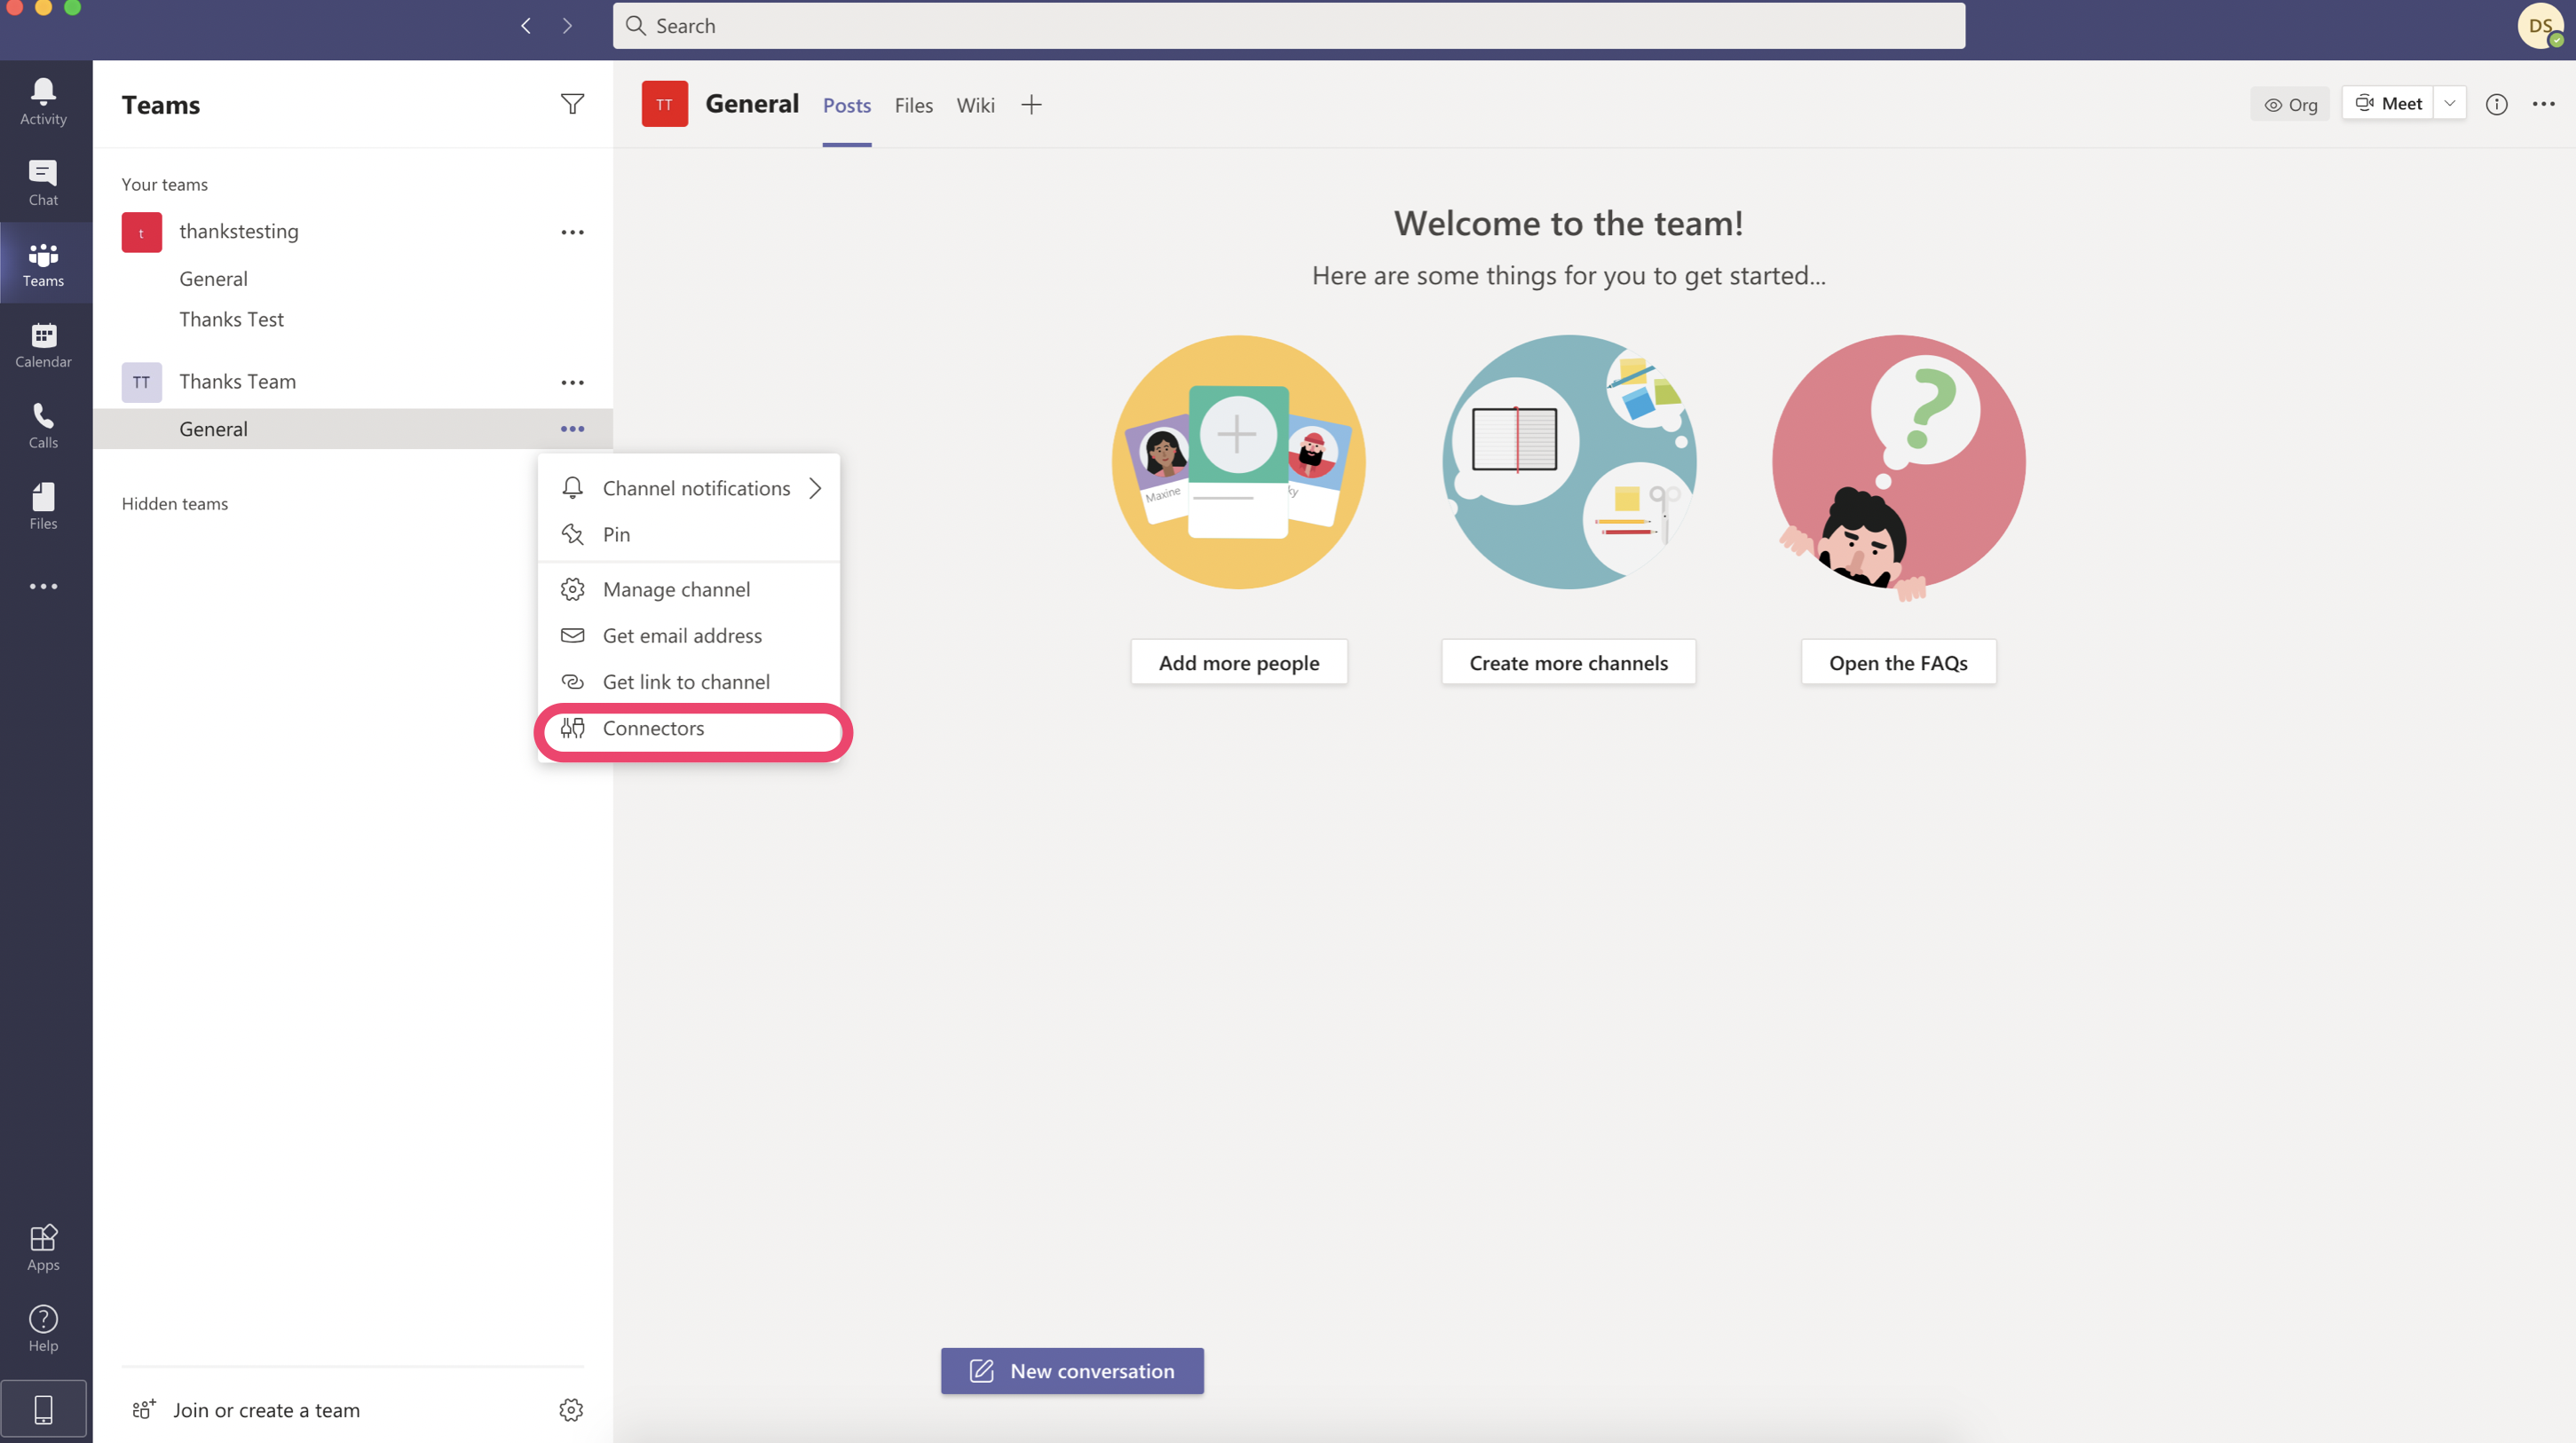The height and width of the screenshot is (1443, 2576).
Task: Click Add more people button
Action: point(1238,662)
